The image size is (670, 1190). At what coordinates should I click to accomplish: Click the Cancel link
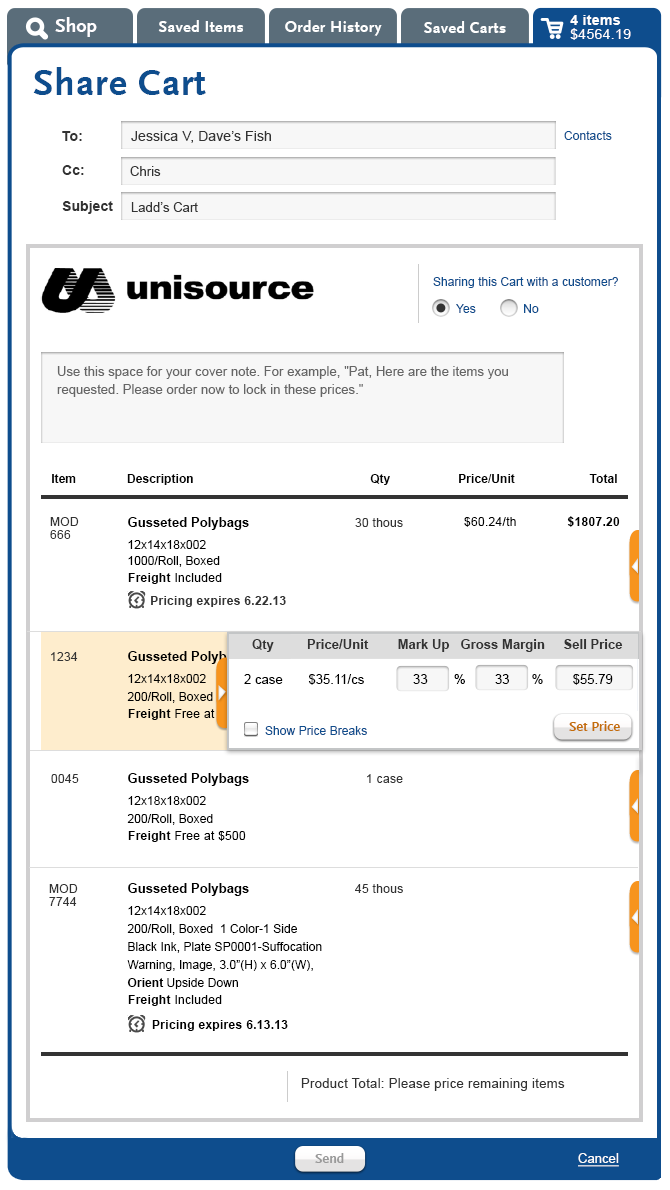click(x=598, y=1158)
